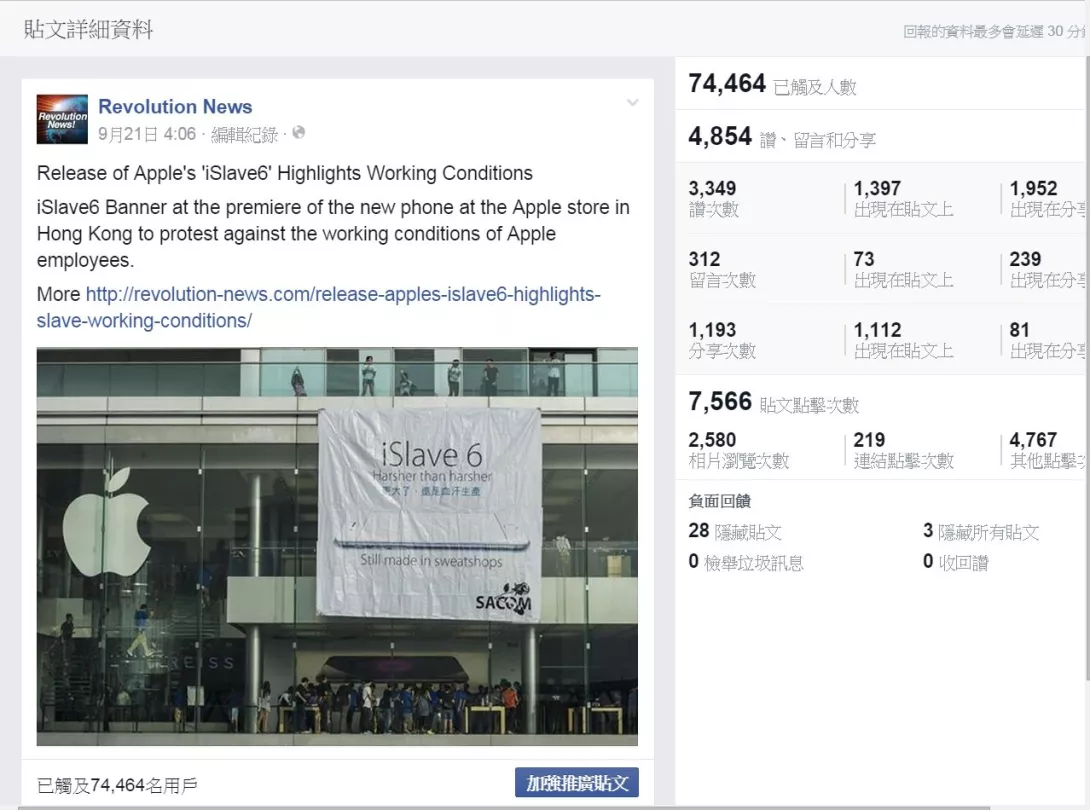Open the post options chevron menu
1090x810 pixels.
point(633,103)
